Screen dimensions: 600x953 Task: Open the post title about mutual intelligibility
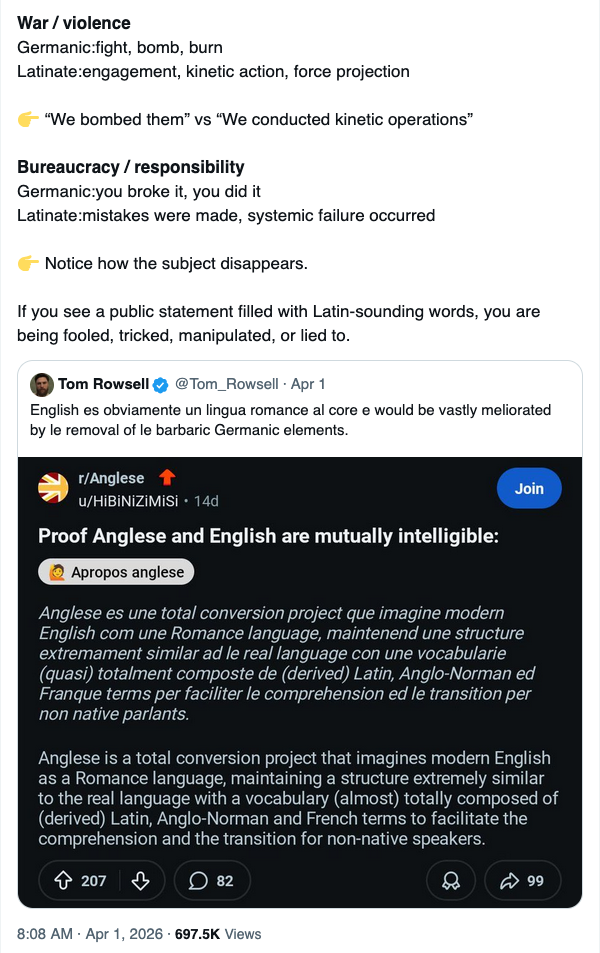click(268, 536)
